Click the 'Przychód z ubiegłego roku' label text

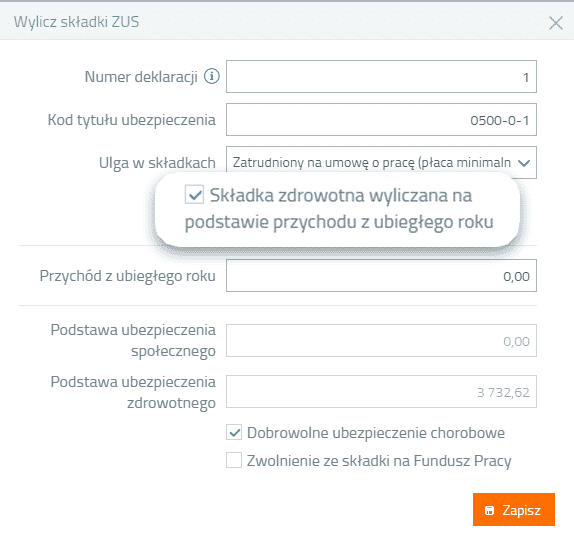(127, 276)
